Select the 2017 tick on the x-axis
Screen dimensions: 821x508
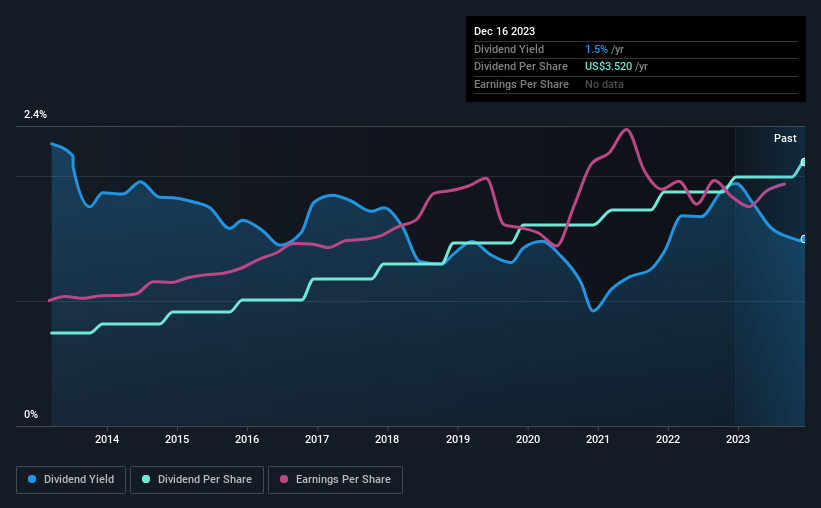tap(317, 439)
